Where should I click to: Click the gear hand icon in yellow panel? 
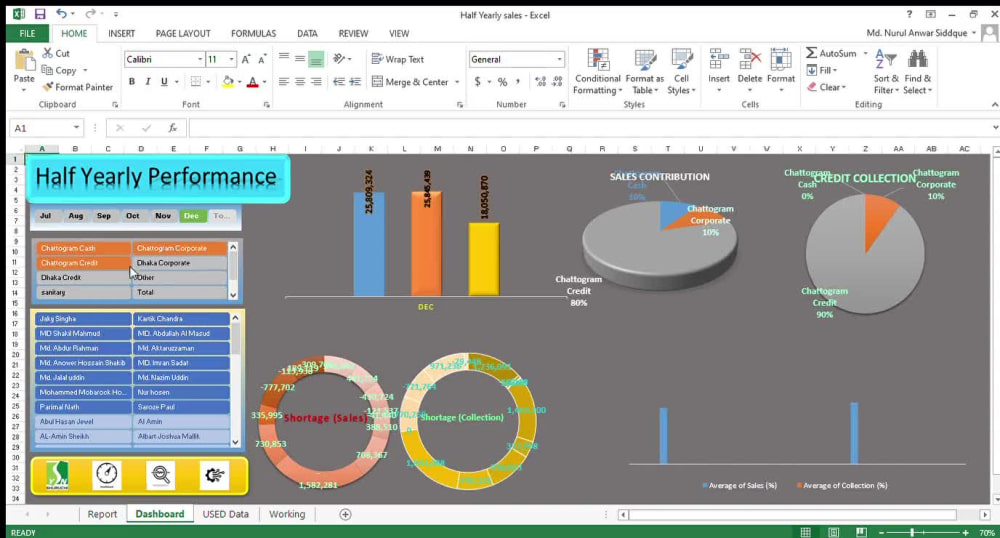click(x=214, y=475)
